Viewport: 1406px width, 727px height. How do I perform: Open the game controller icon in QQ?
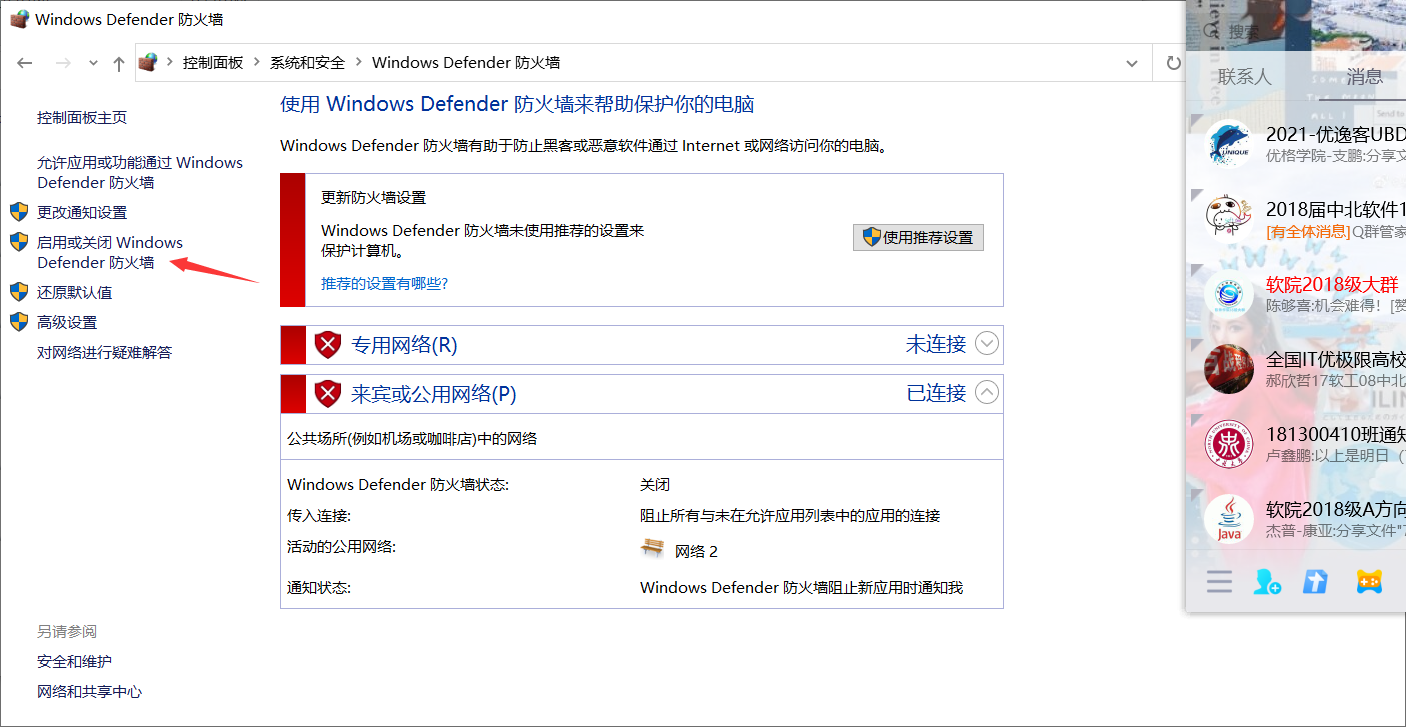click(x=1370, y=581)
